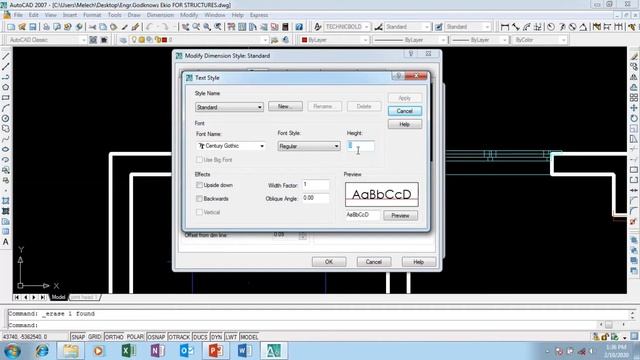Switch to the Model tab
Viewport: 640px width, 360px height.
click(58, 297)
